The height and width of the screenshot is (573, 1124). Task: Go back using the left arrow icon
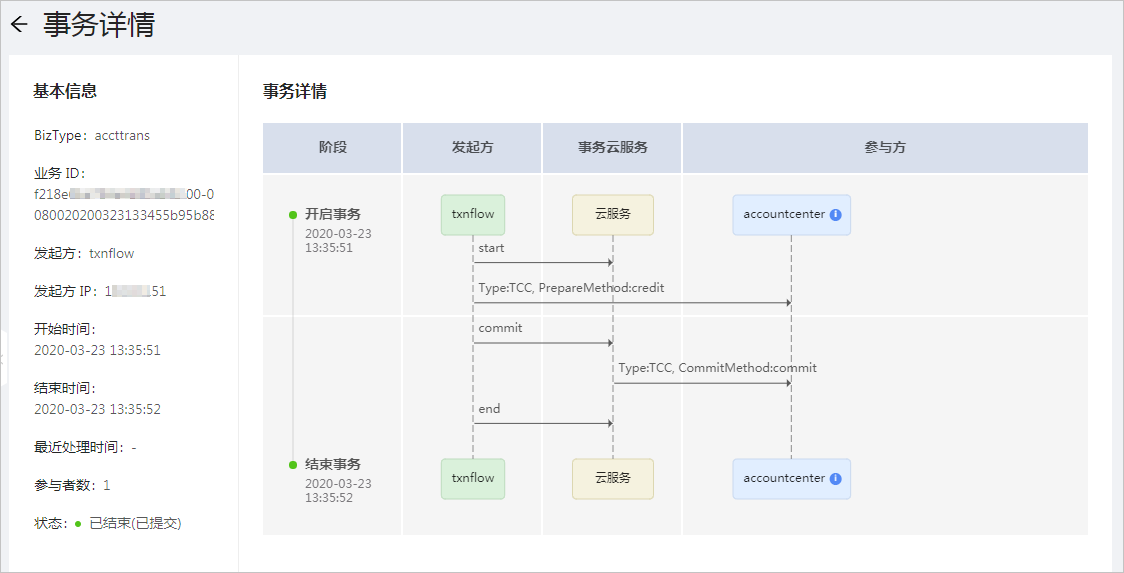[x=19, y=24]
